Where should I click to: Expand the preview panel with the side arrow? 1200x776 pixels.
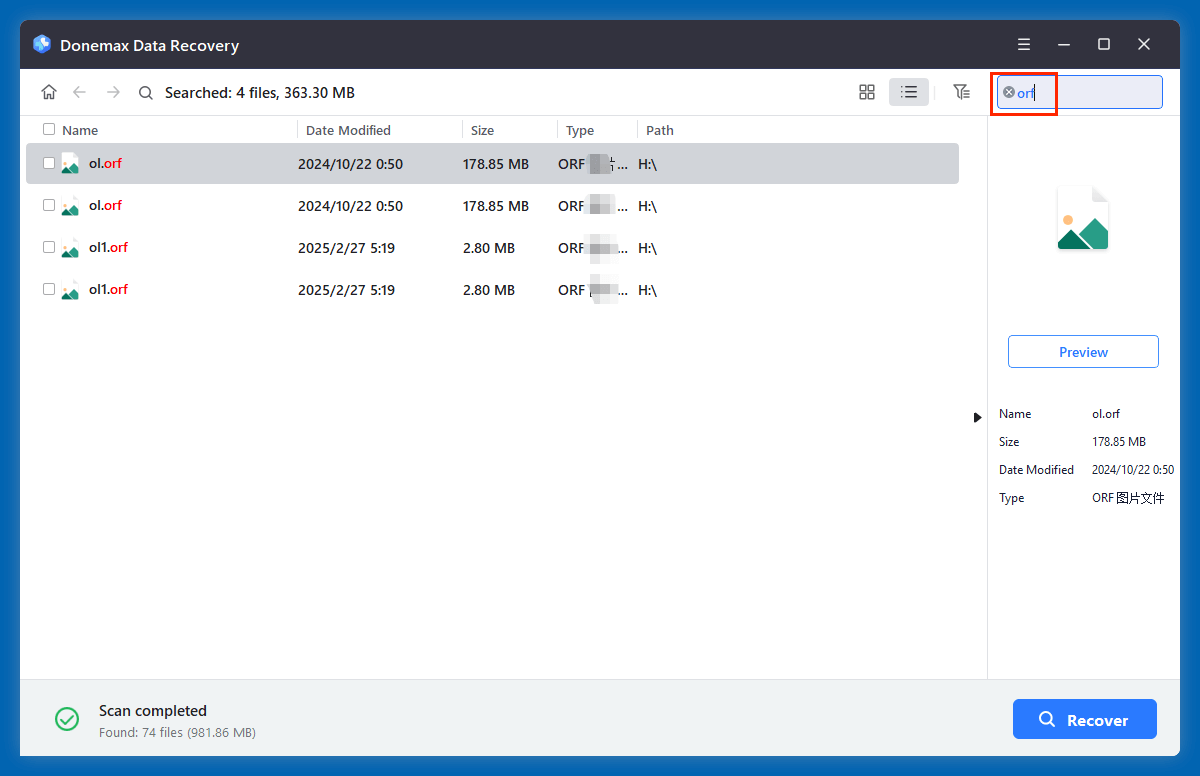(977, 417)
